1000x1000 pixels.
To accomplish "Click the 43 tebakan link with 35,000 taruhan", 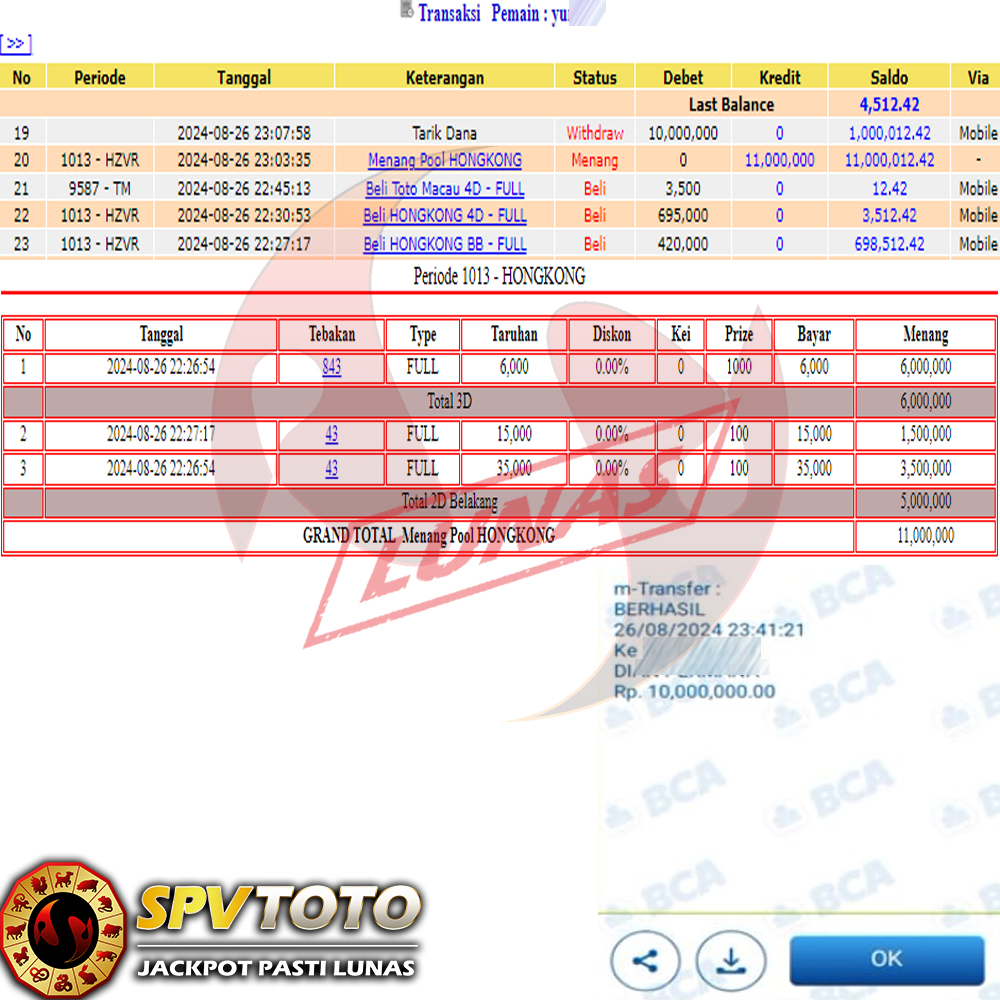I will (331, 468).
